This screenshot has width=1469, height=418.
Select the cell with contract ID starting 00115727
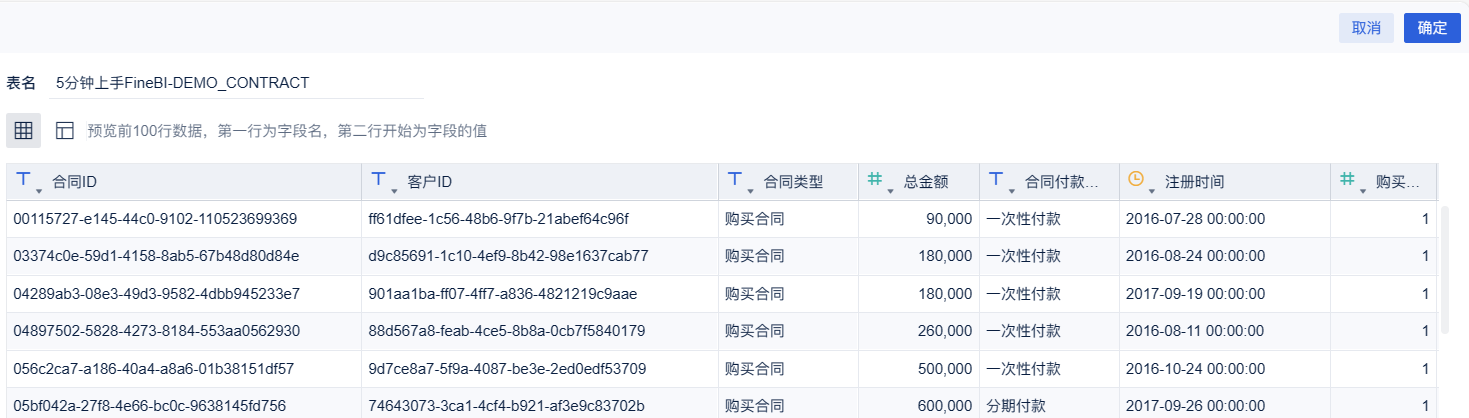tap(155, 218)
